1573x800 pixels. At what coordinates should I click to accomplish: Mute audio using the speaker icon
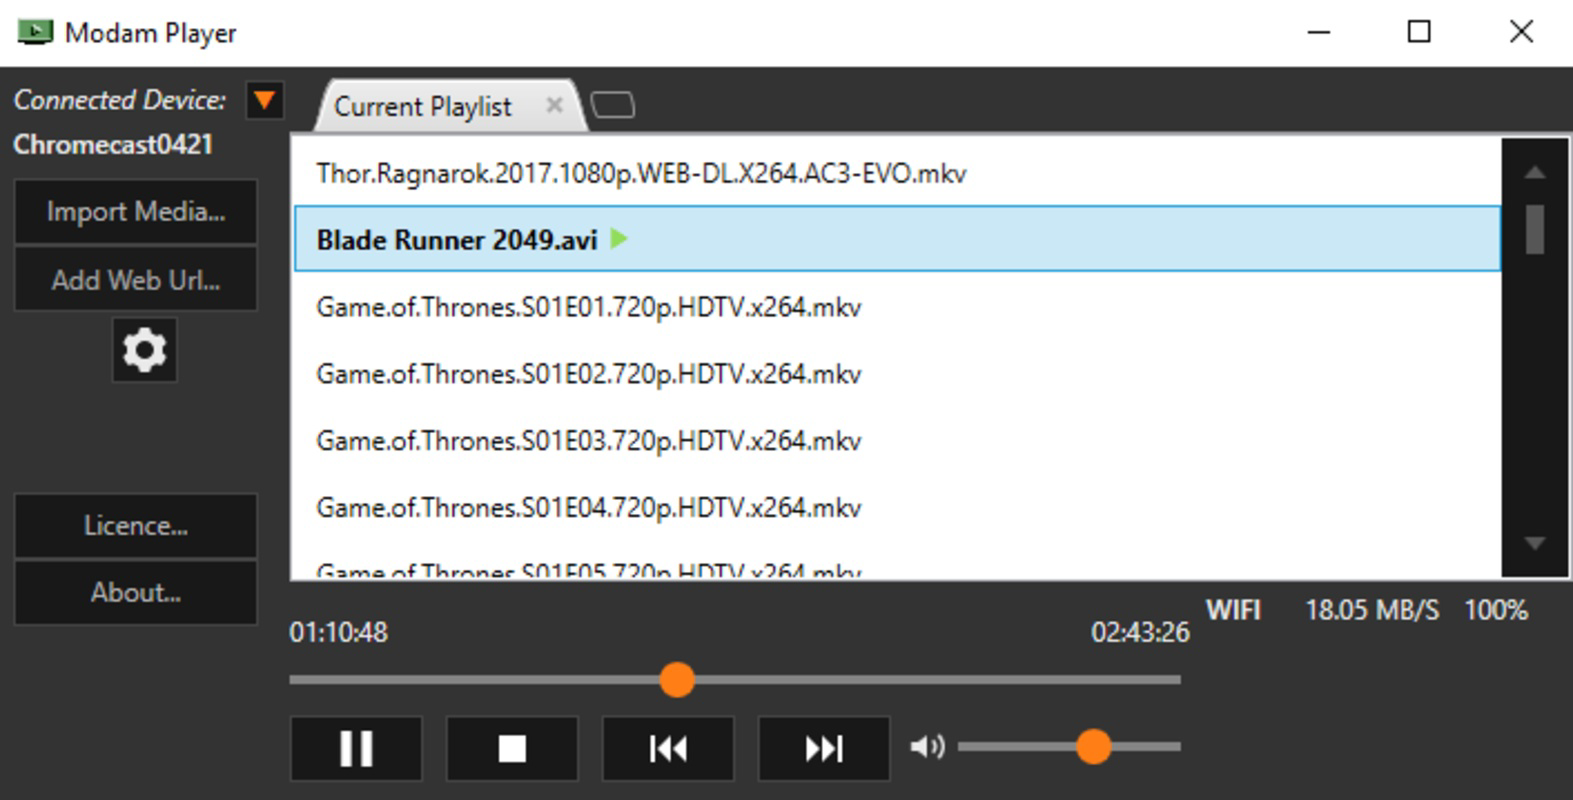tap(927, 746)
